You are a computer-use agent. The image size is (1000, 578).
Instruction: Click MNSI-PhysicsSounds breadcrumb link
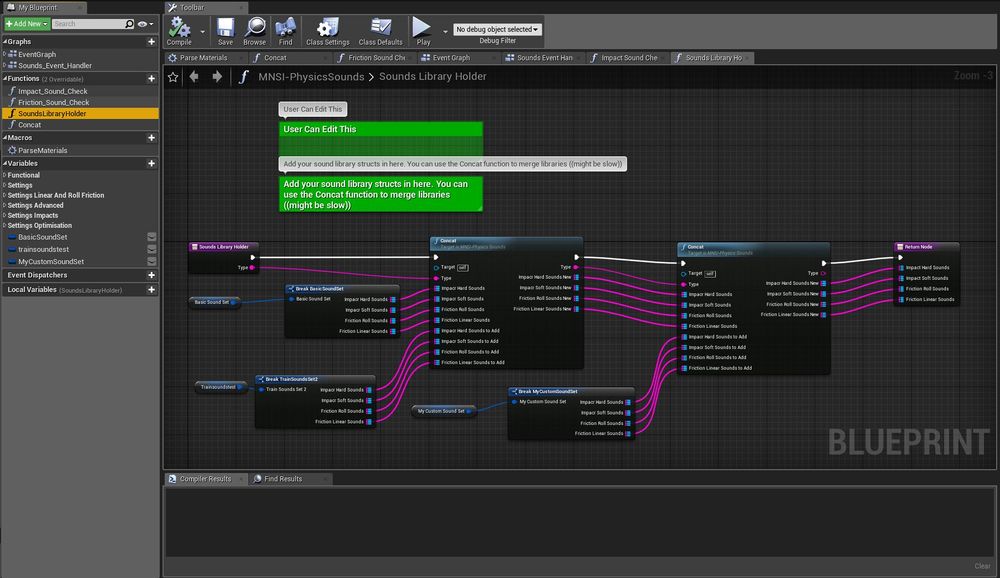pyautogui.click(x=310, y=76)
